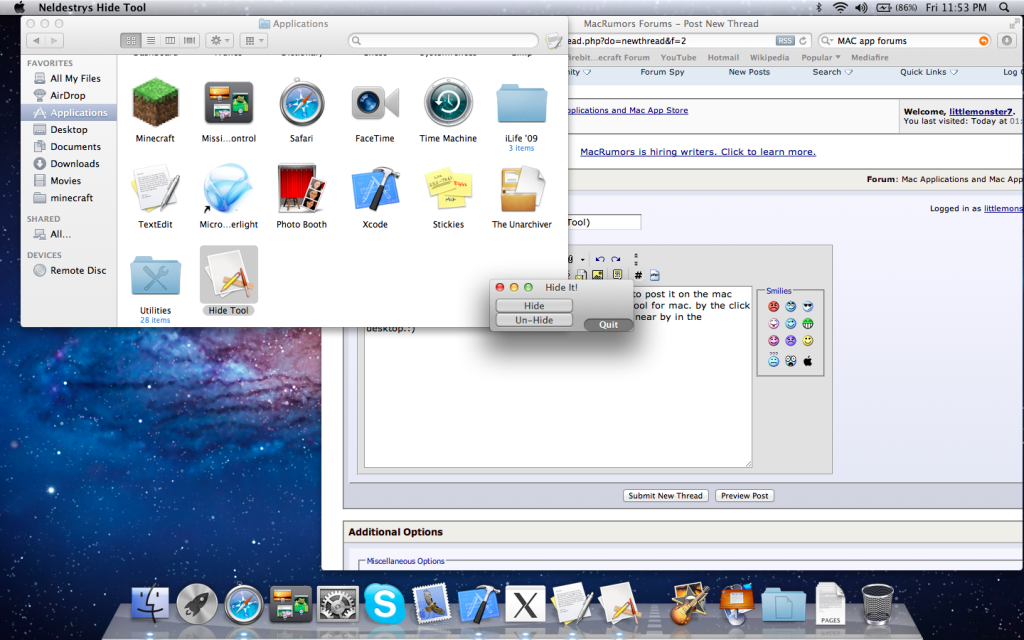Select minecraft folder in Finder sidebar

(x=69, y=197)
